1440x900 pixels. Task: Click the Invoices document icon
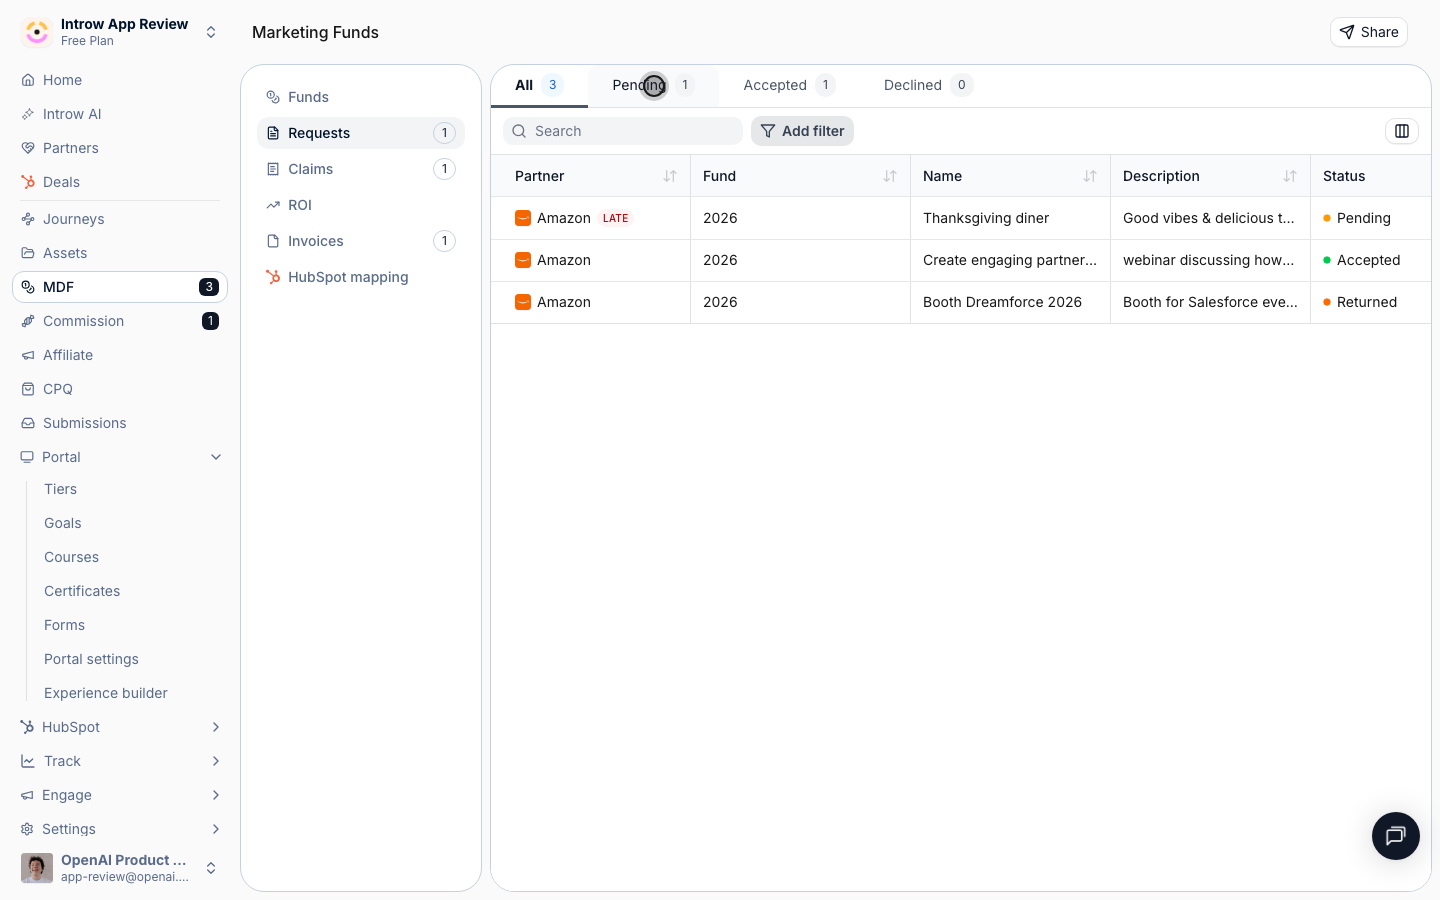(273, 241)
